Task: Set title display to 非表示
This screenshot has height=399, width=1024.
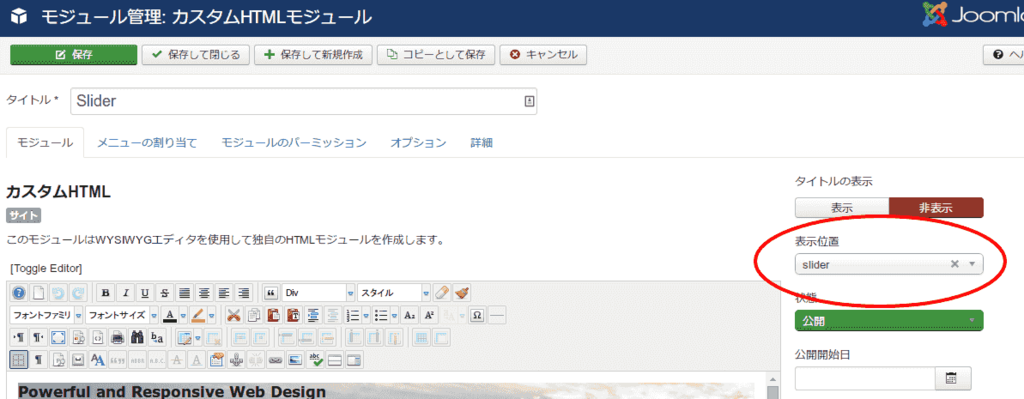Action: click(936, 208)
